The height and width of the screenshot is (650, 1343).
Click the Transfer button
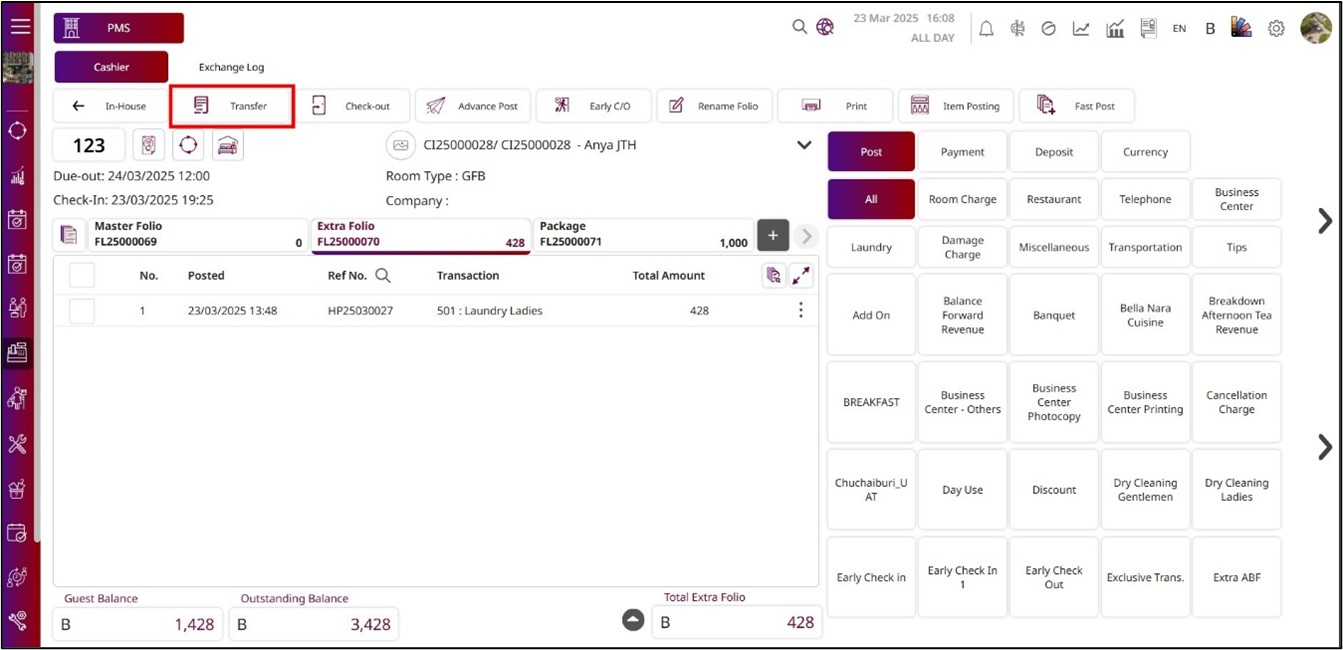coord(232,106)
